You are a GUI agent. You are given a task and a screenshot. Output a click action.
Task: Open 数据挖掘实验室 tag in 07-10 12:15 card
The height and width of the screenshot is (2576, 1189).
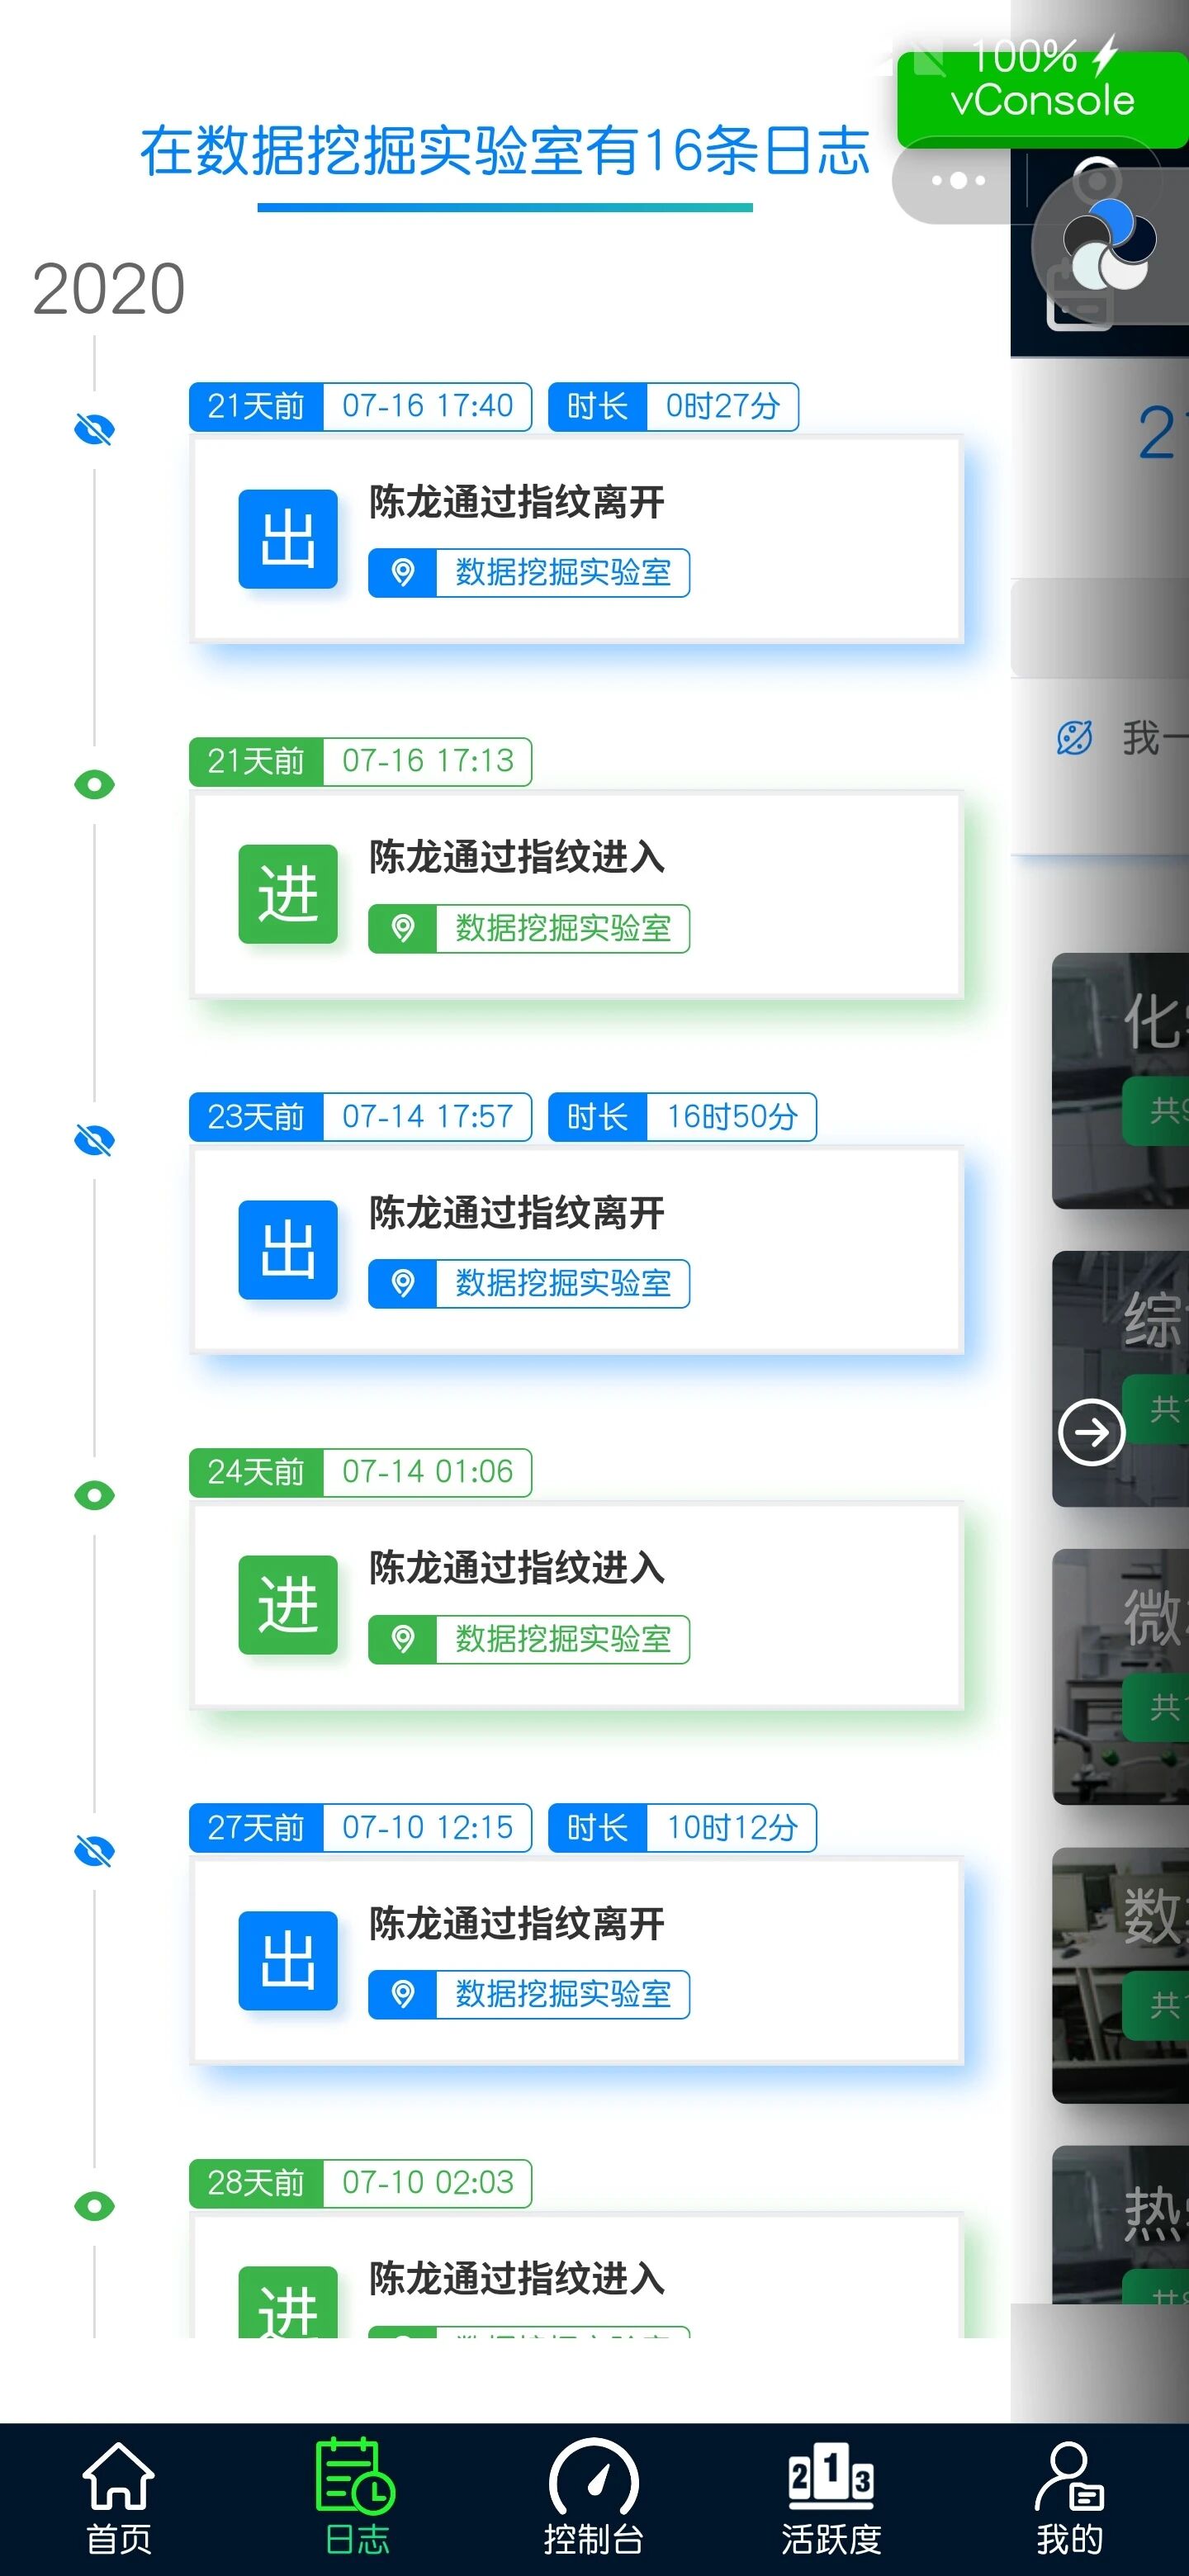[563, 1994]
